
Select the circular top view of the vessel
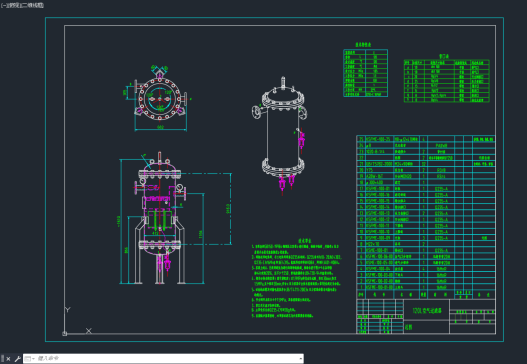[x=160, y=98]
